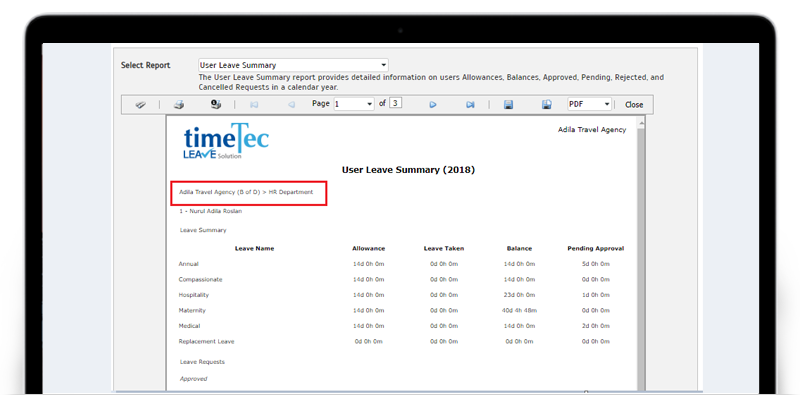The width and height of the screenshot is (800, 395).
Task: Click Maternity balance '40d 4h 48m'
Action: (519, 310)
